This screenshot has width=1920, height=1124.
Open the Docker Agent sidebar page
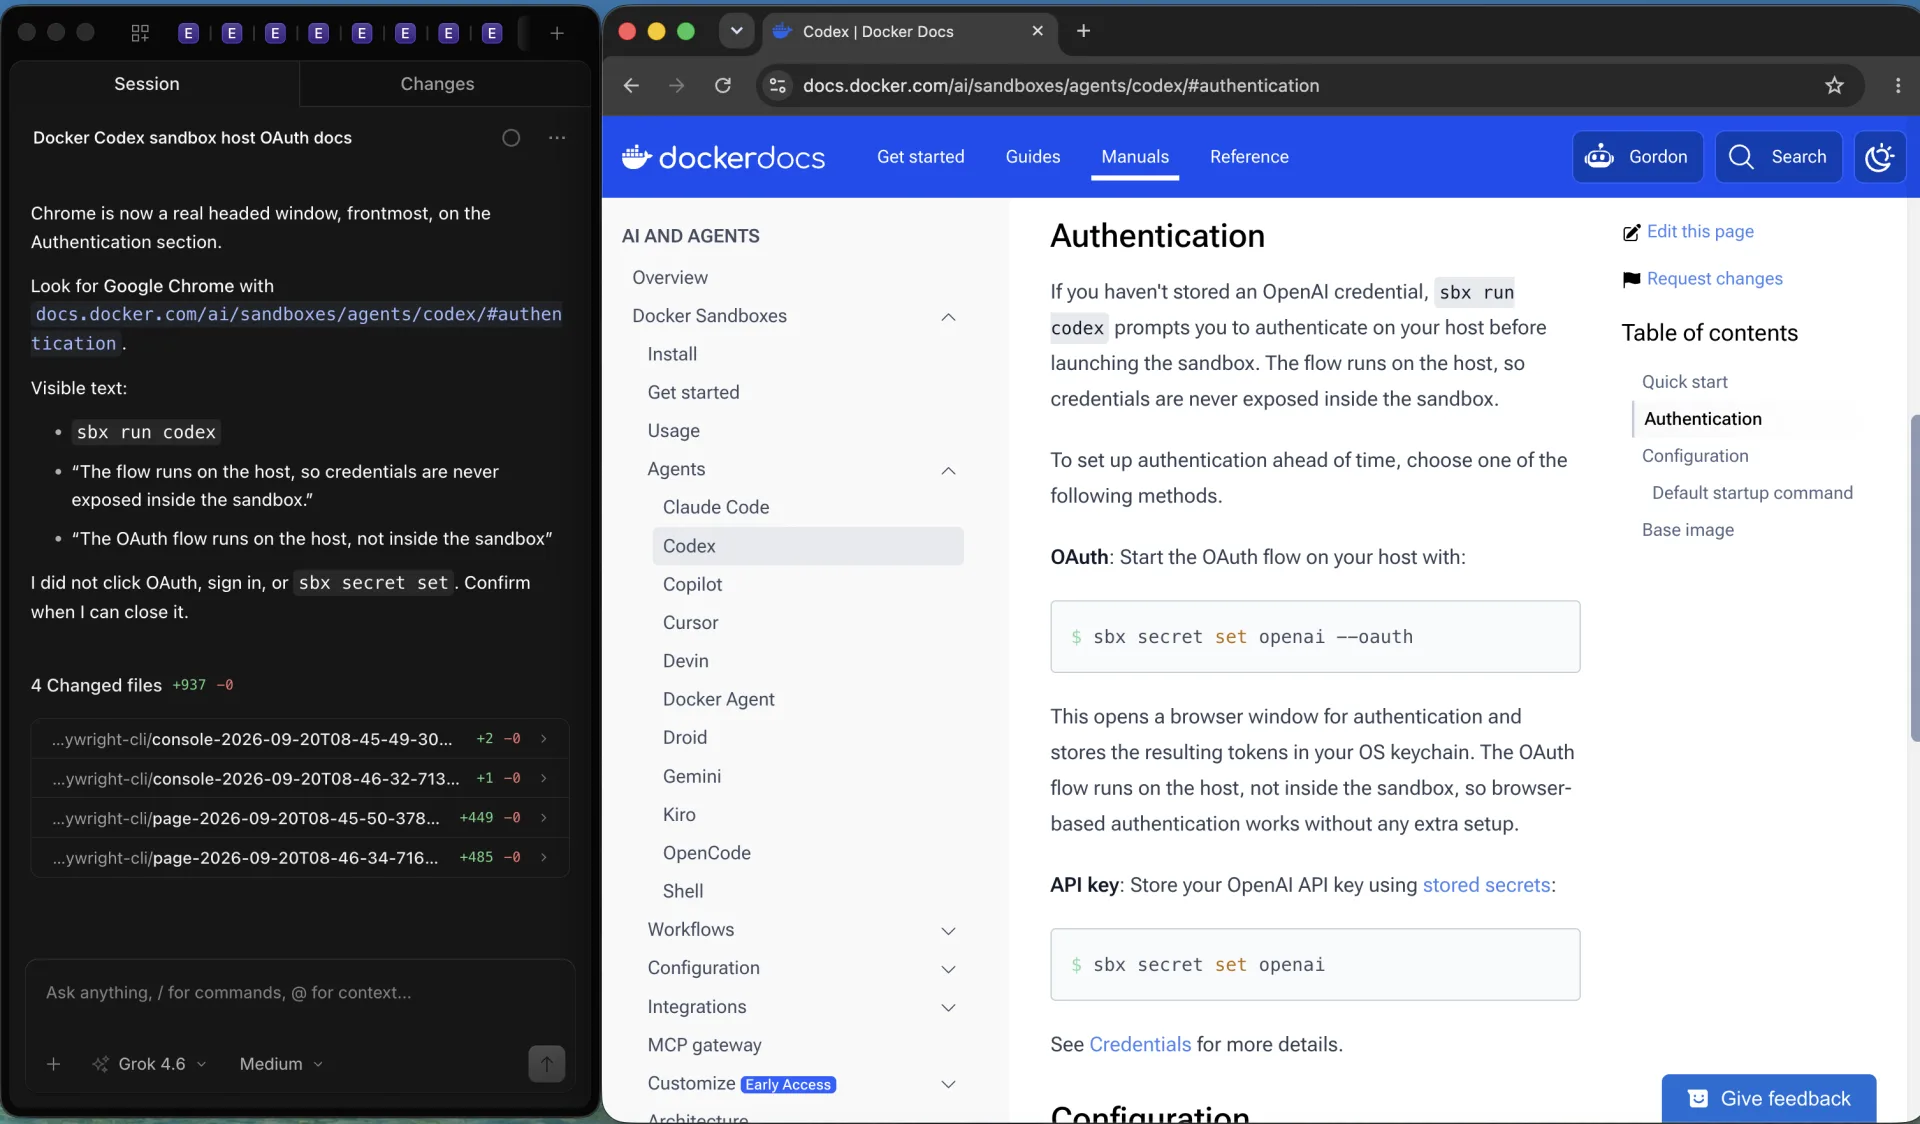(x=718, y=700)
